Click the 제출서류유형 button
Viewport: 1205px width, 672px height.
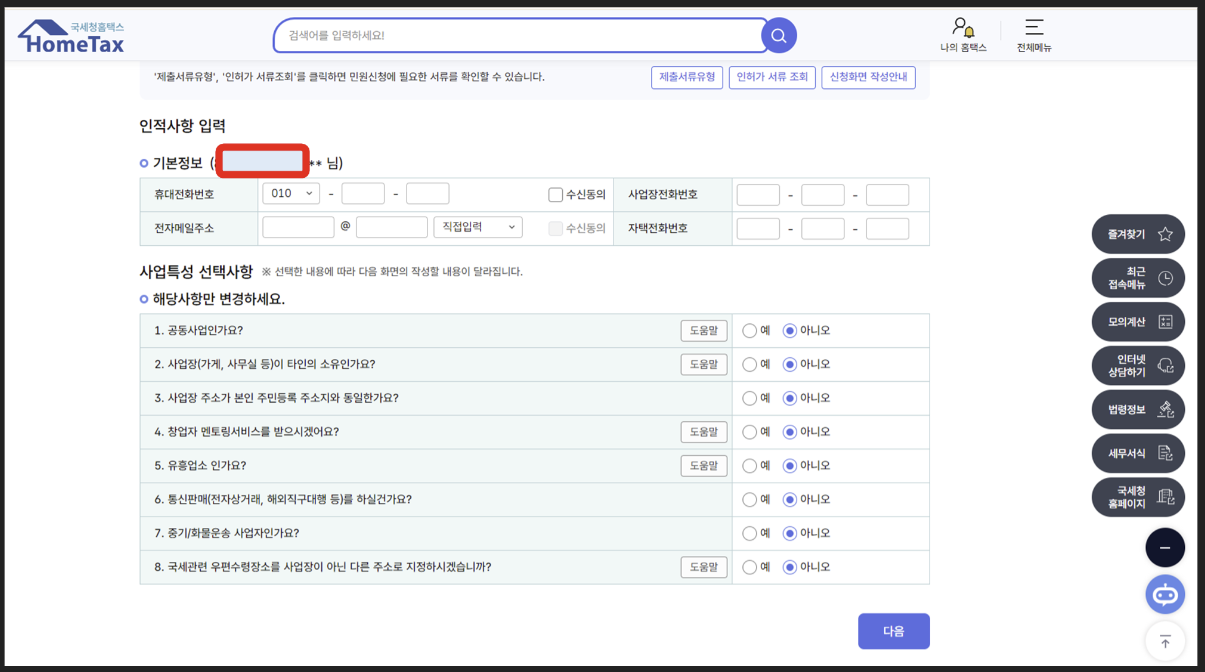pyautogui.click(x=687, y=77)
